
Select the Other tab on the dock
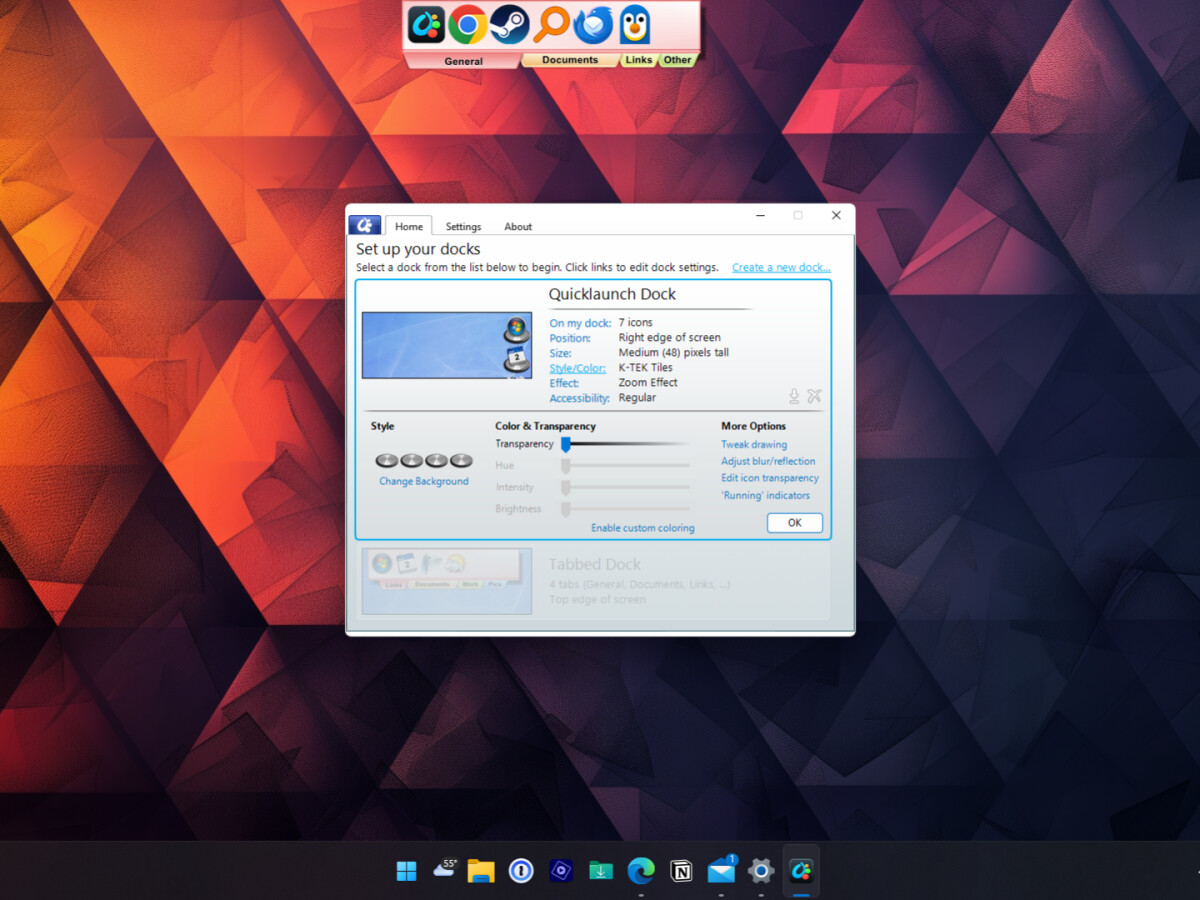pyautogui.click(x=678, y=60)
